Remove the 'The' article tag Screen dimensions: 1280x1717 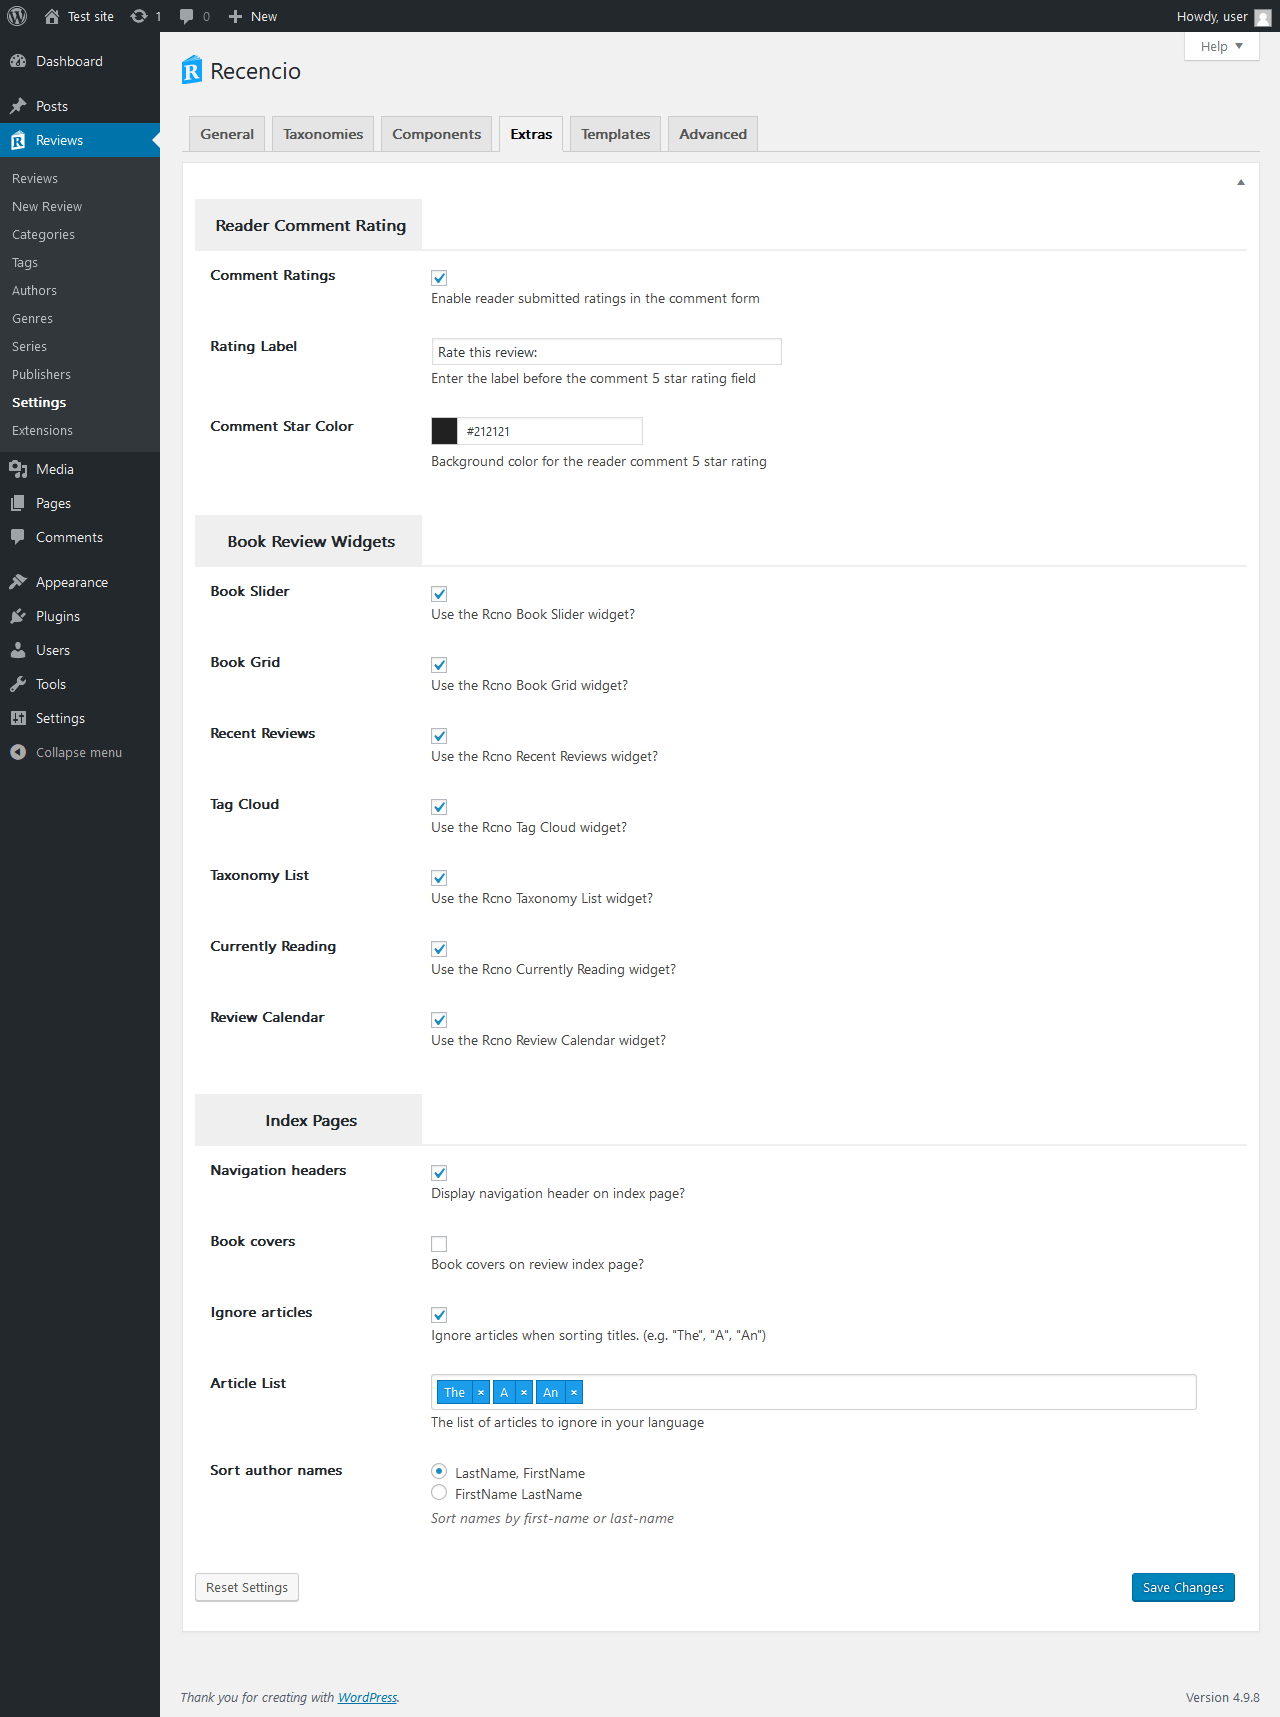click(481, 1392)
